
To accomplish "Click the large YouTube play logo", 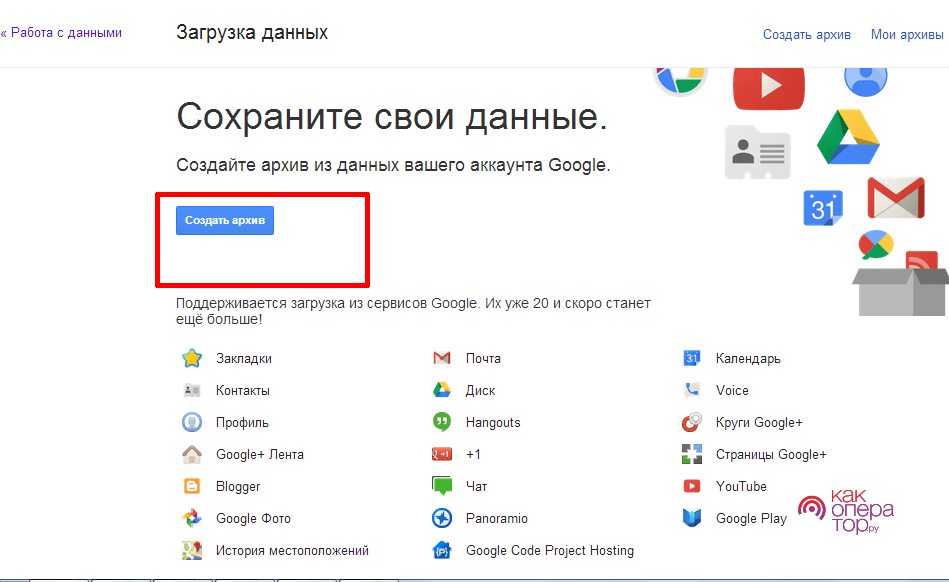I will (x=769, y=88).
